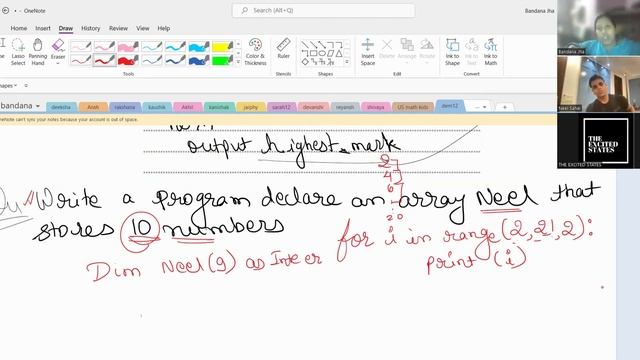Open the Eraser options dropdown arrow

[x=58, y=63]
